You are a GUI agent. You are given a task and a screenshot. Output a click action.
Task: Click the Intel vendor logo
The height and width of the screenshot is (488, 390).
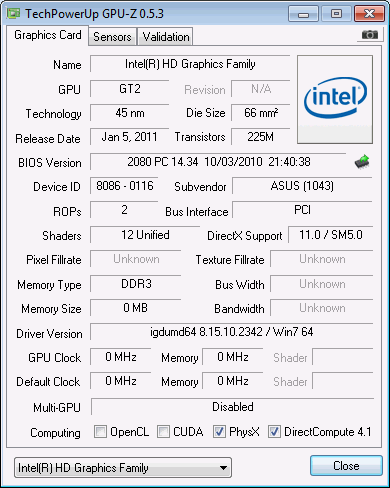coord(335,99)
